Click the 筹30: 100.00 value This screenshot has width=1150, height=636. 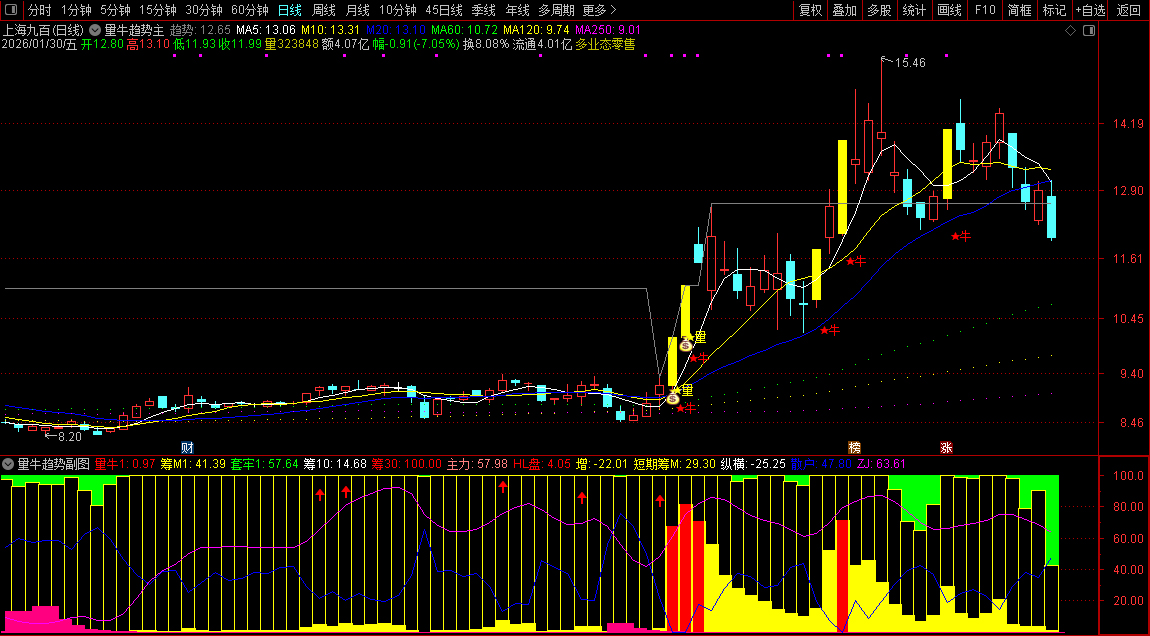click(x=406, y=464)
